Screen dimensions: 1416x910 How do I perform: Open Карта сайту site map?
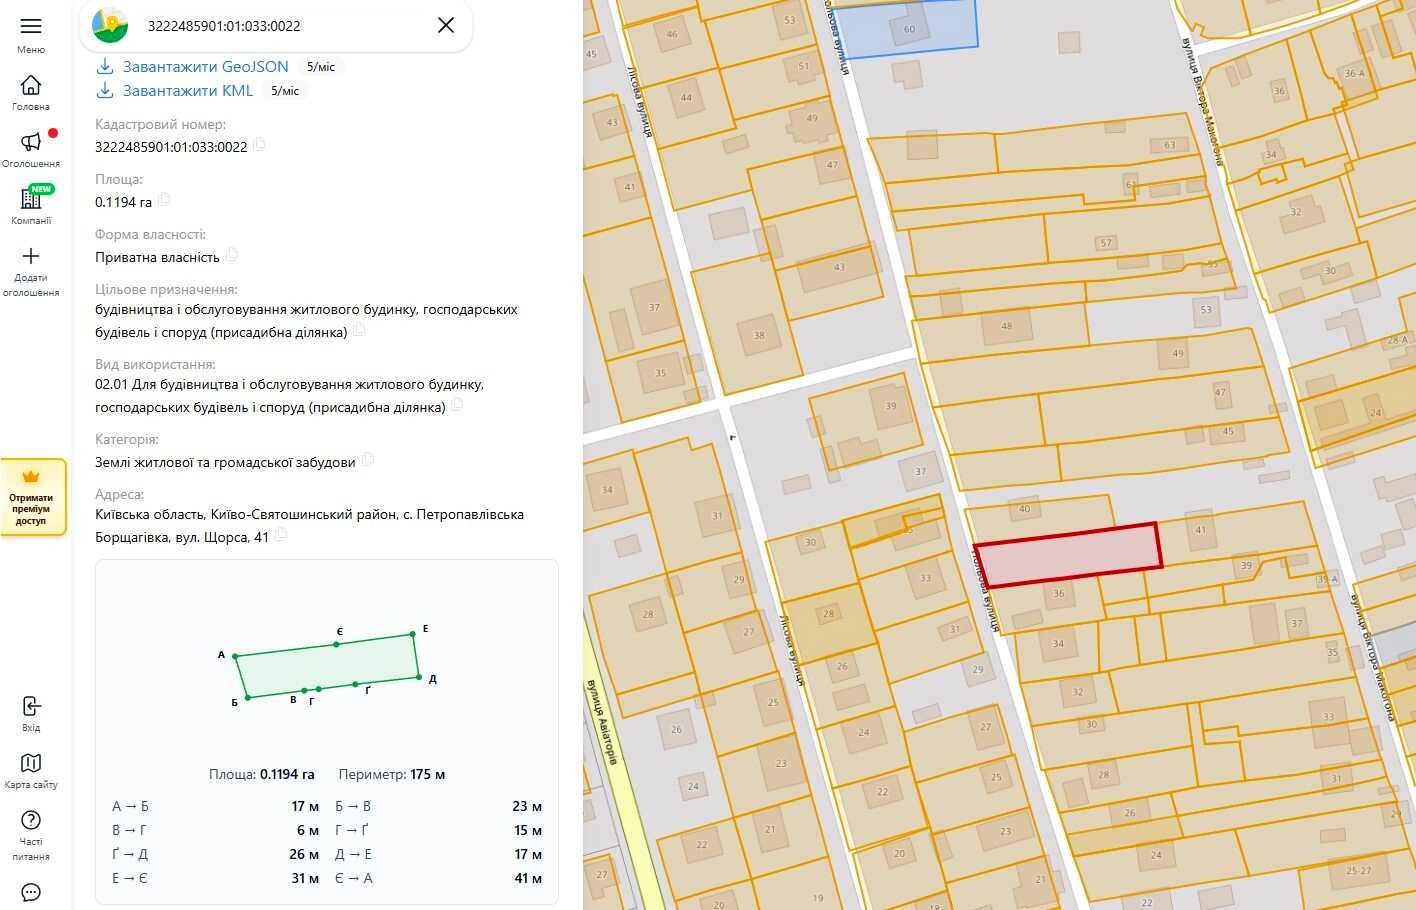point(31,771)
